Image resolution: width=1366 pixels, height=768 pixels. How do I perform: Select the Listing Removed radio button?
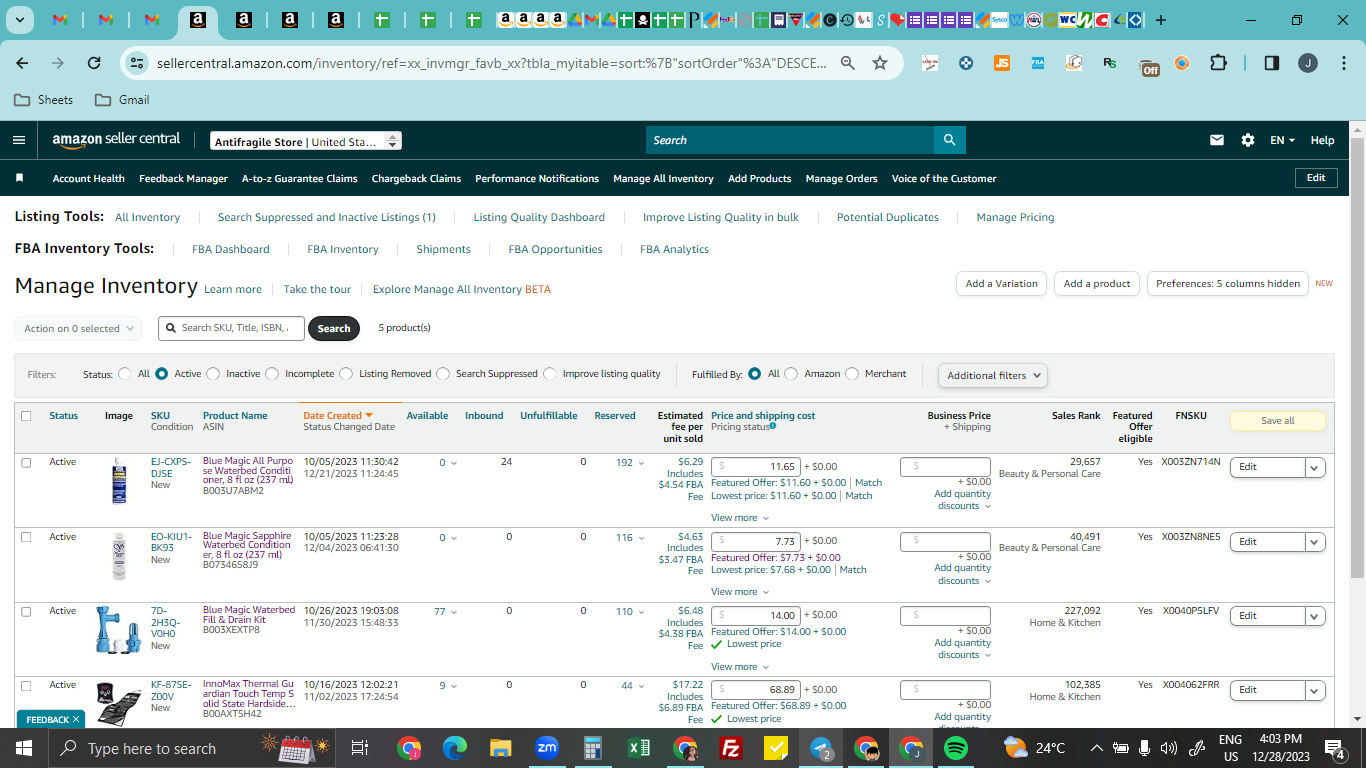coord(346,374)
